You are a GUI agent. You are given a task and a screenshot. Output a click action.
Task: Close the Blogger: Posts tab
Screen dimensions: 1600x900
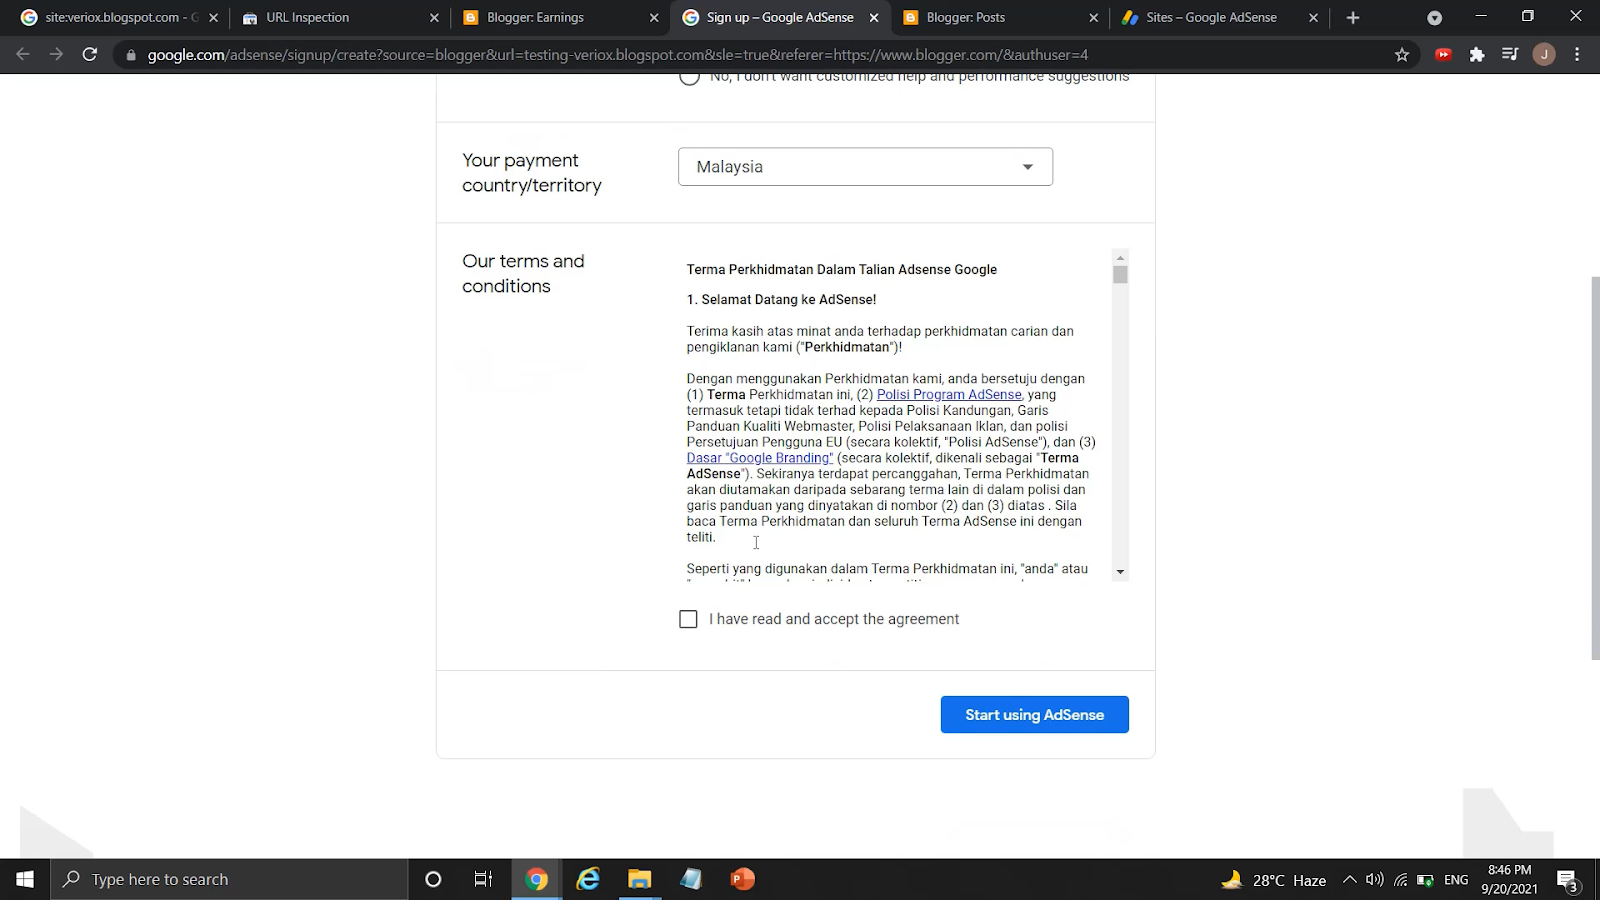(1093, 18)
